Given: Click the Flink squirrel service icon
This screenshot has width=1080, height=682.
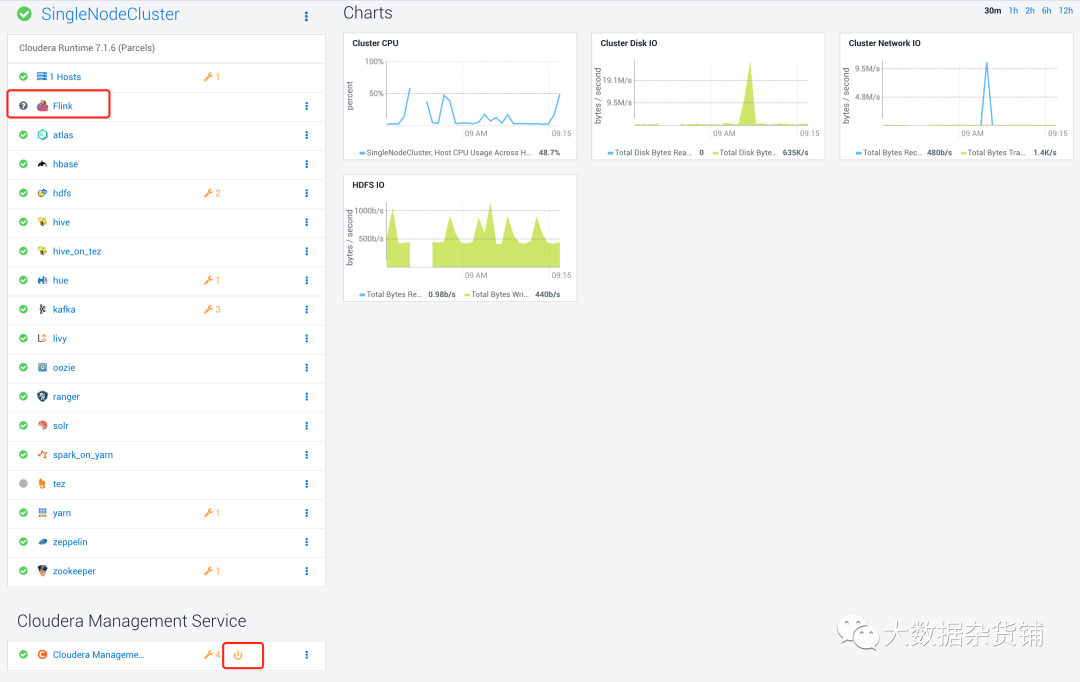Looking at the screenshot, I should point(42,106).
